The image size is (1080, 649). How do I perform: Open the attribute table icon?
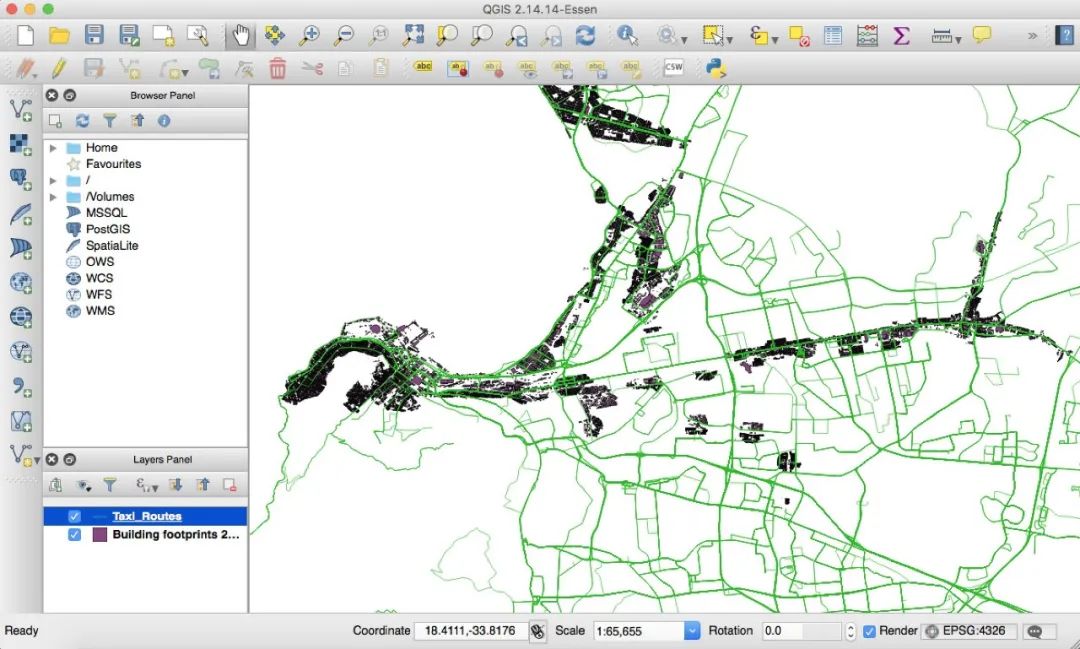(833, 35)
